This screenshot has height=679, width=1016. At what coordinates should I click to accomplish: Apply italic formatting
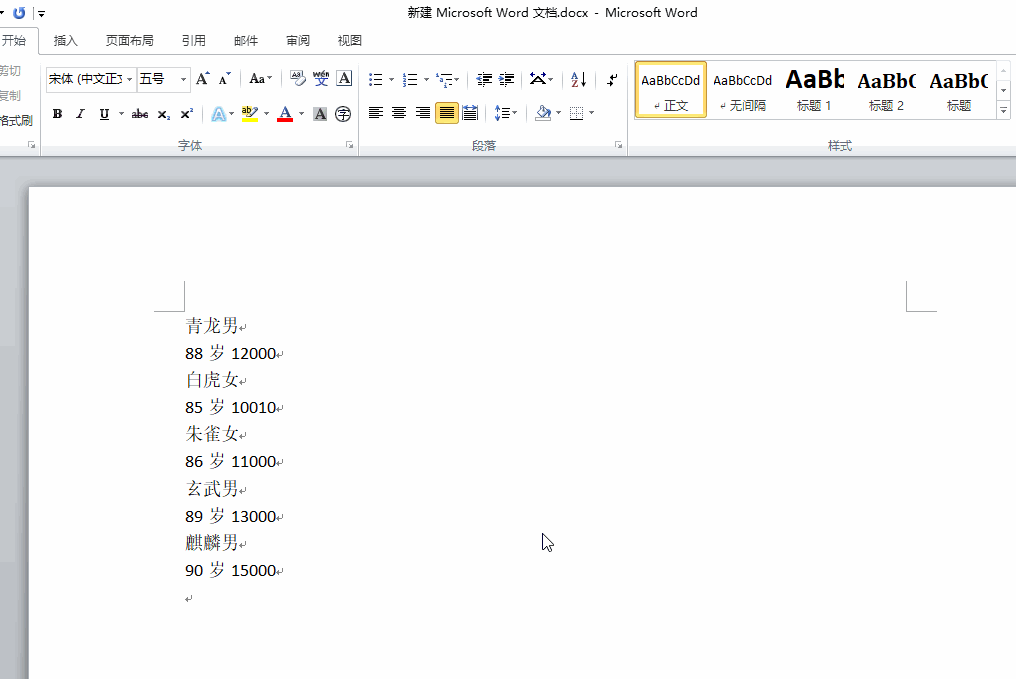click(79, 113)
